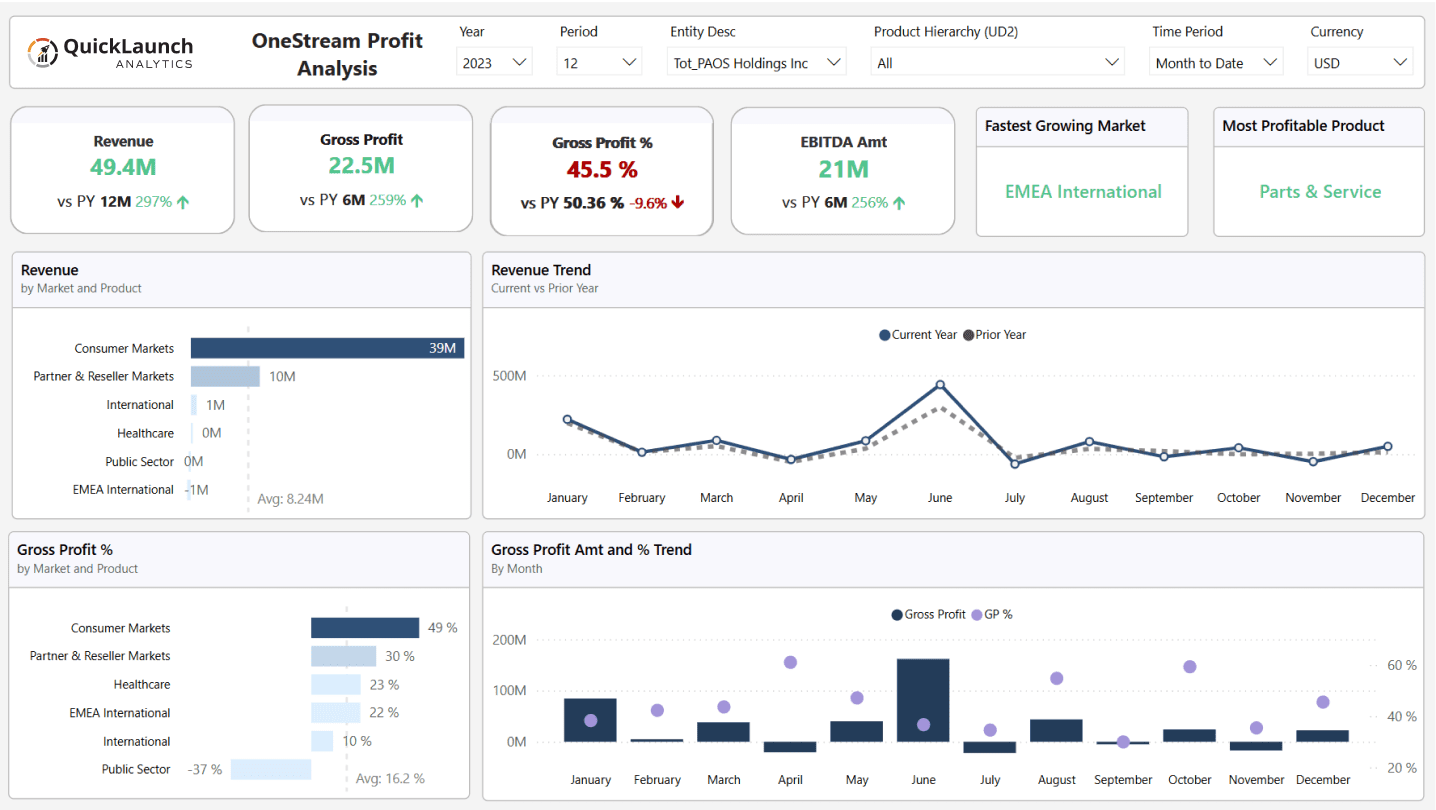Click the Avg: 8.24M label
1436x810 pixels.
pos(290,498)
